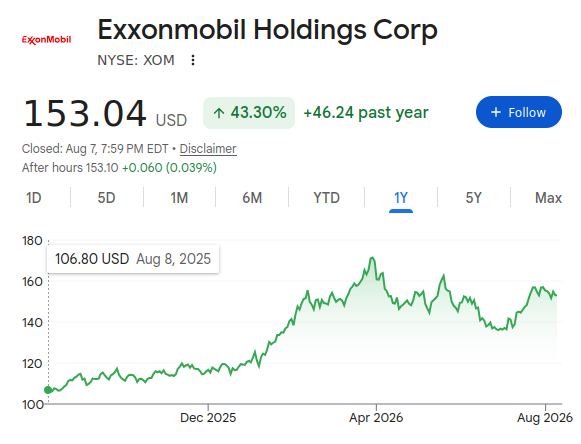Click the 106.80 USD price tooltip
Viewport: 581px width, 444px height.
(x=133, y=259)
